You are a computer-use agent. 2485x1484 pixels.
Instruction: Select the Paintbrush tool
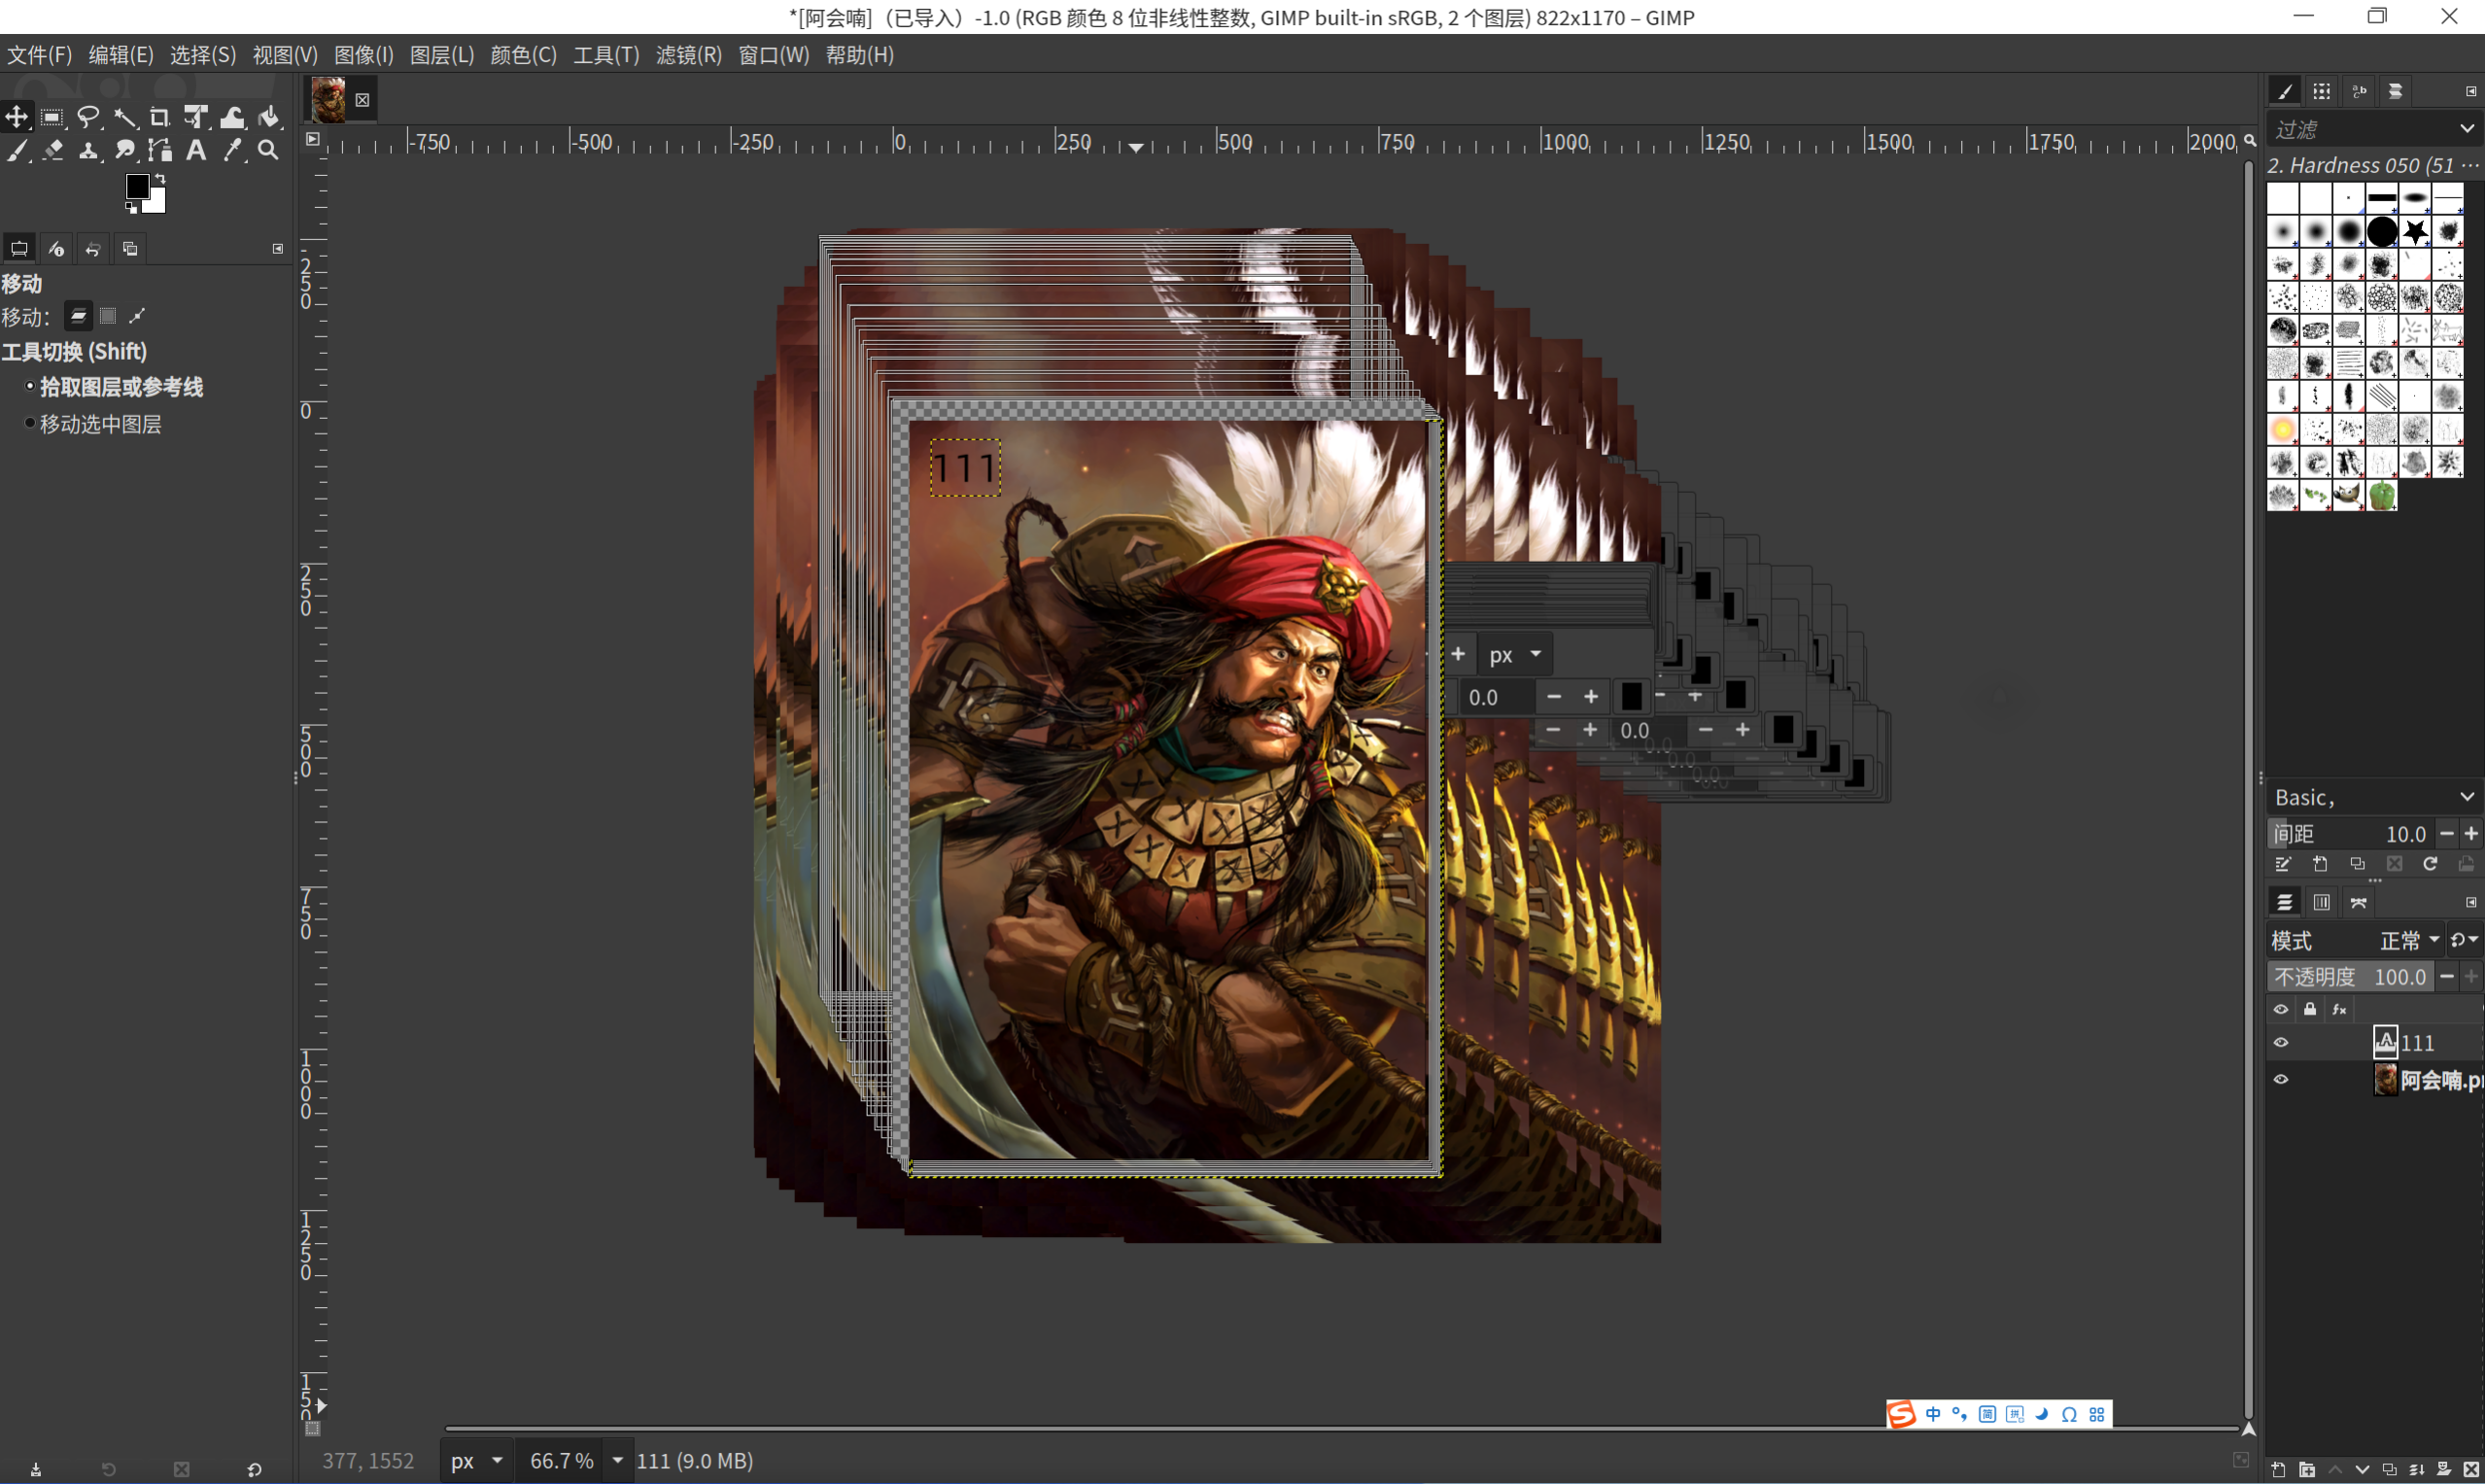click(x=17, y=150)
